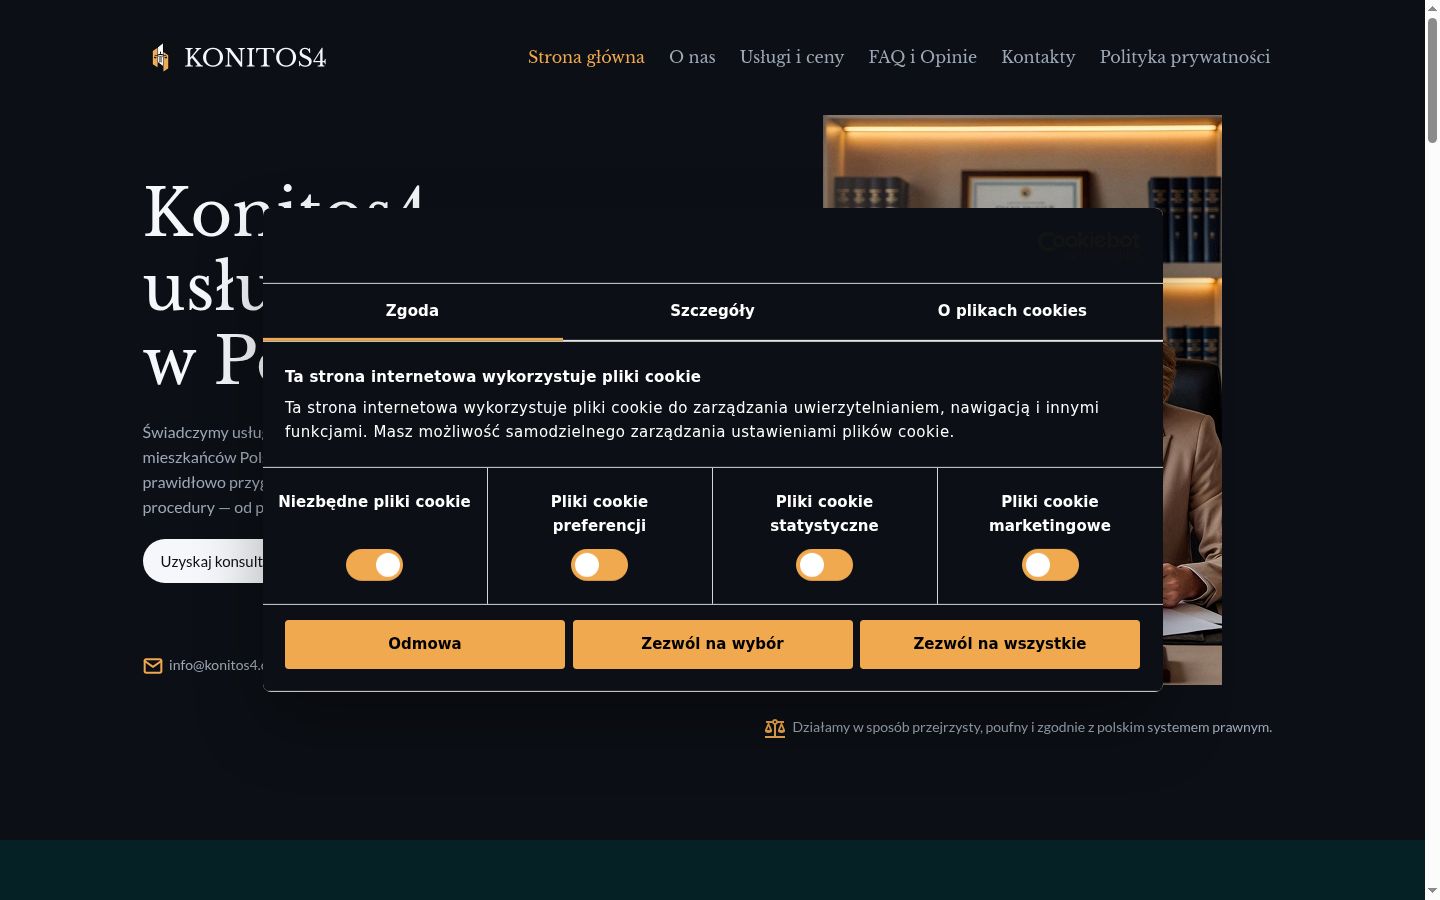The image size is (1440, 900).
Task: Click the office hero photo
Action: pos(1022,161)
